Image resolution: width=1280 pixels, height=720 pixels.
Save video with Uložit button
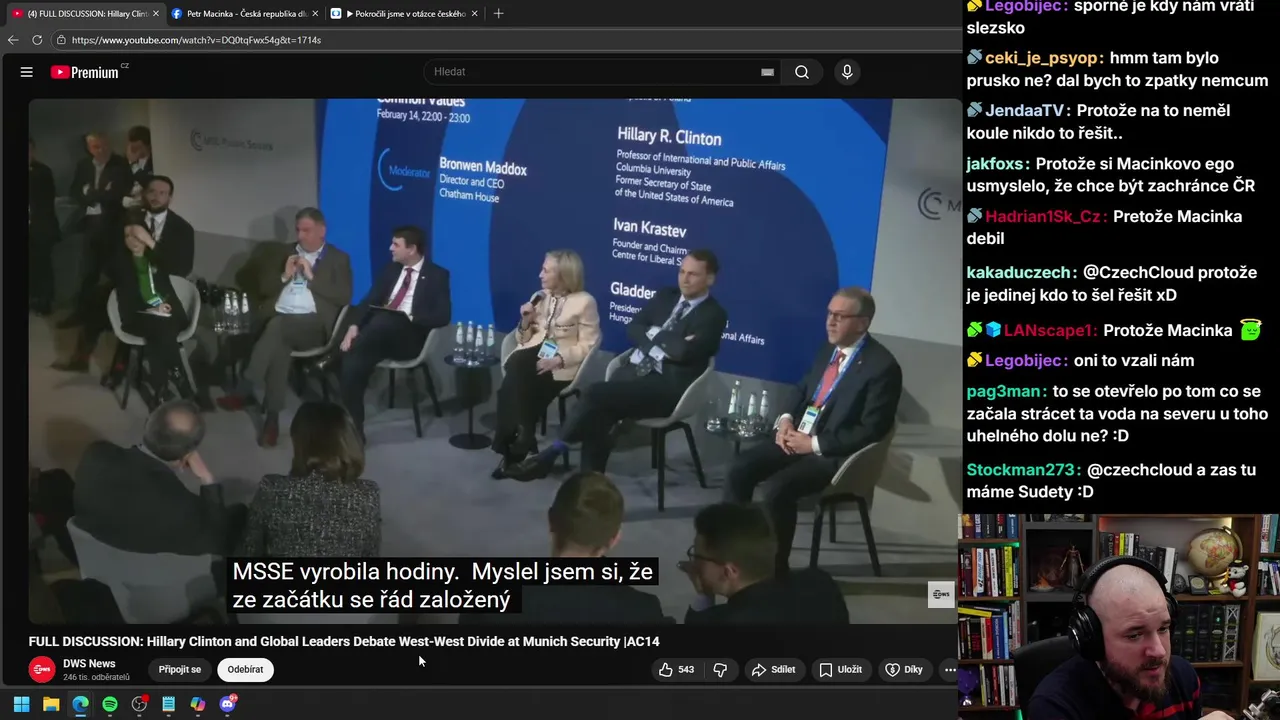tap(840, 670)
